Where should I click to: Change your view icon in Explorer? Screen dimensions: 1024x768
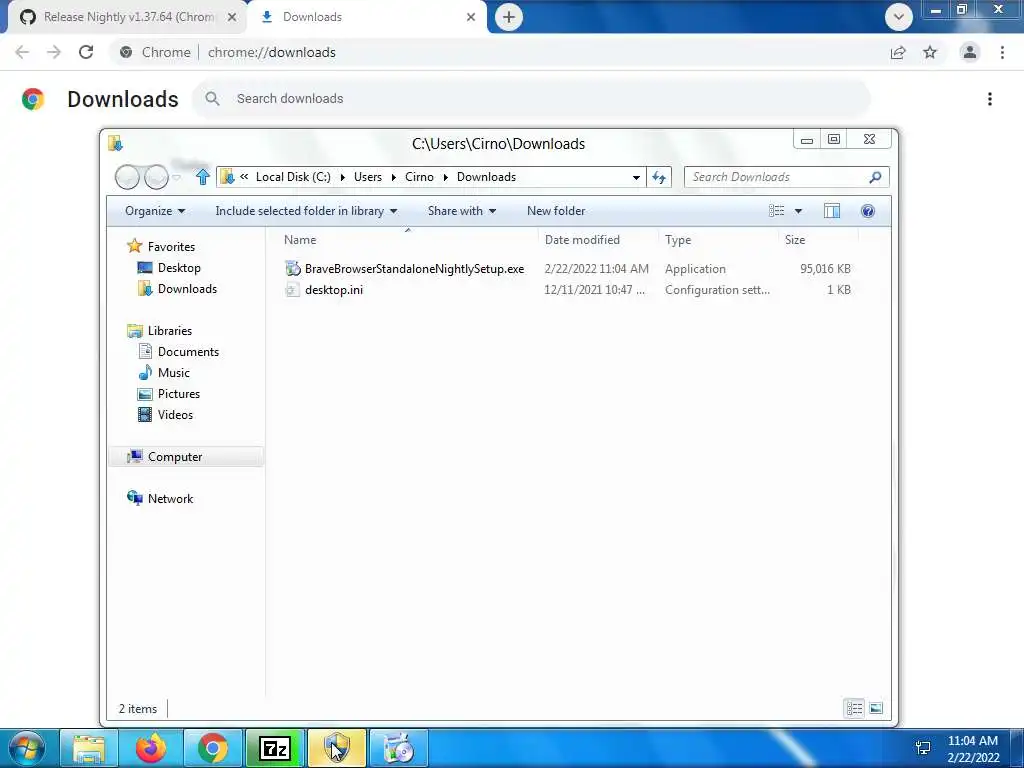[776, 211]
